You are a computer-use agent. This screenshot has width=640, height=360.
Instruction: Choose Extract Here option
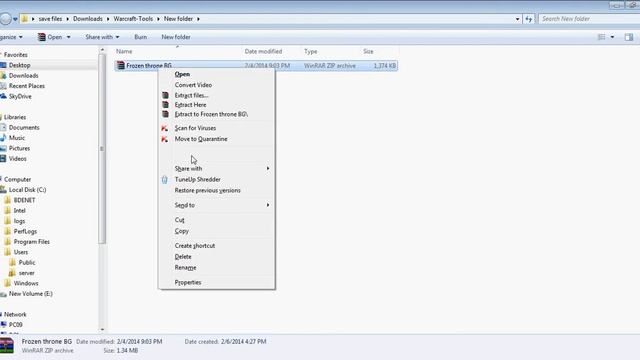click(190, 104)
